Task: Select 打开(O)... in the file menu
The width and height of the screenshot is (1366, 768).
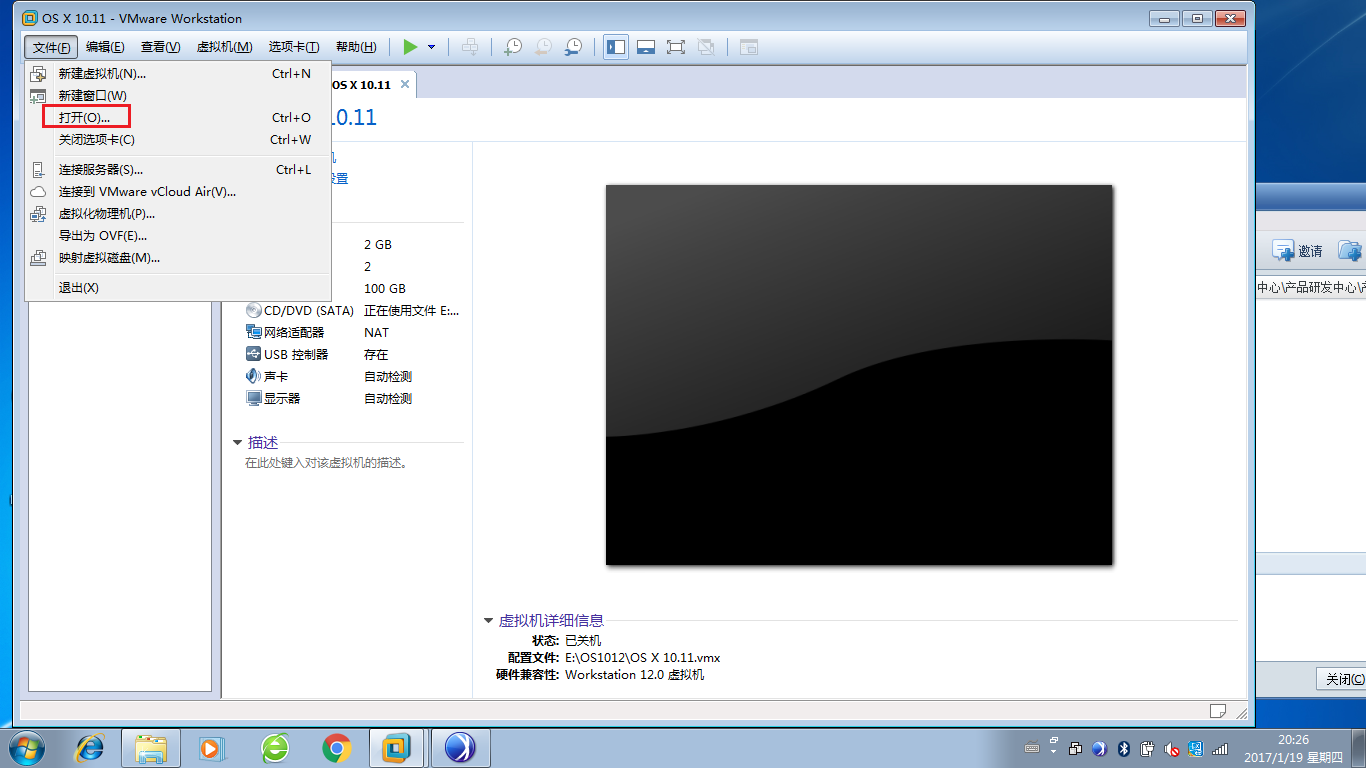Action: point(178,117)
